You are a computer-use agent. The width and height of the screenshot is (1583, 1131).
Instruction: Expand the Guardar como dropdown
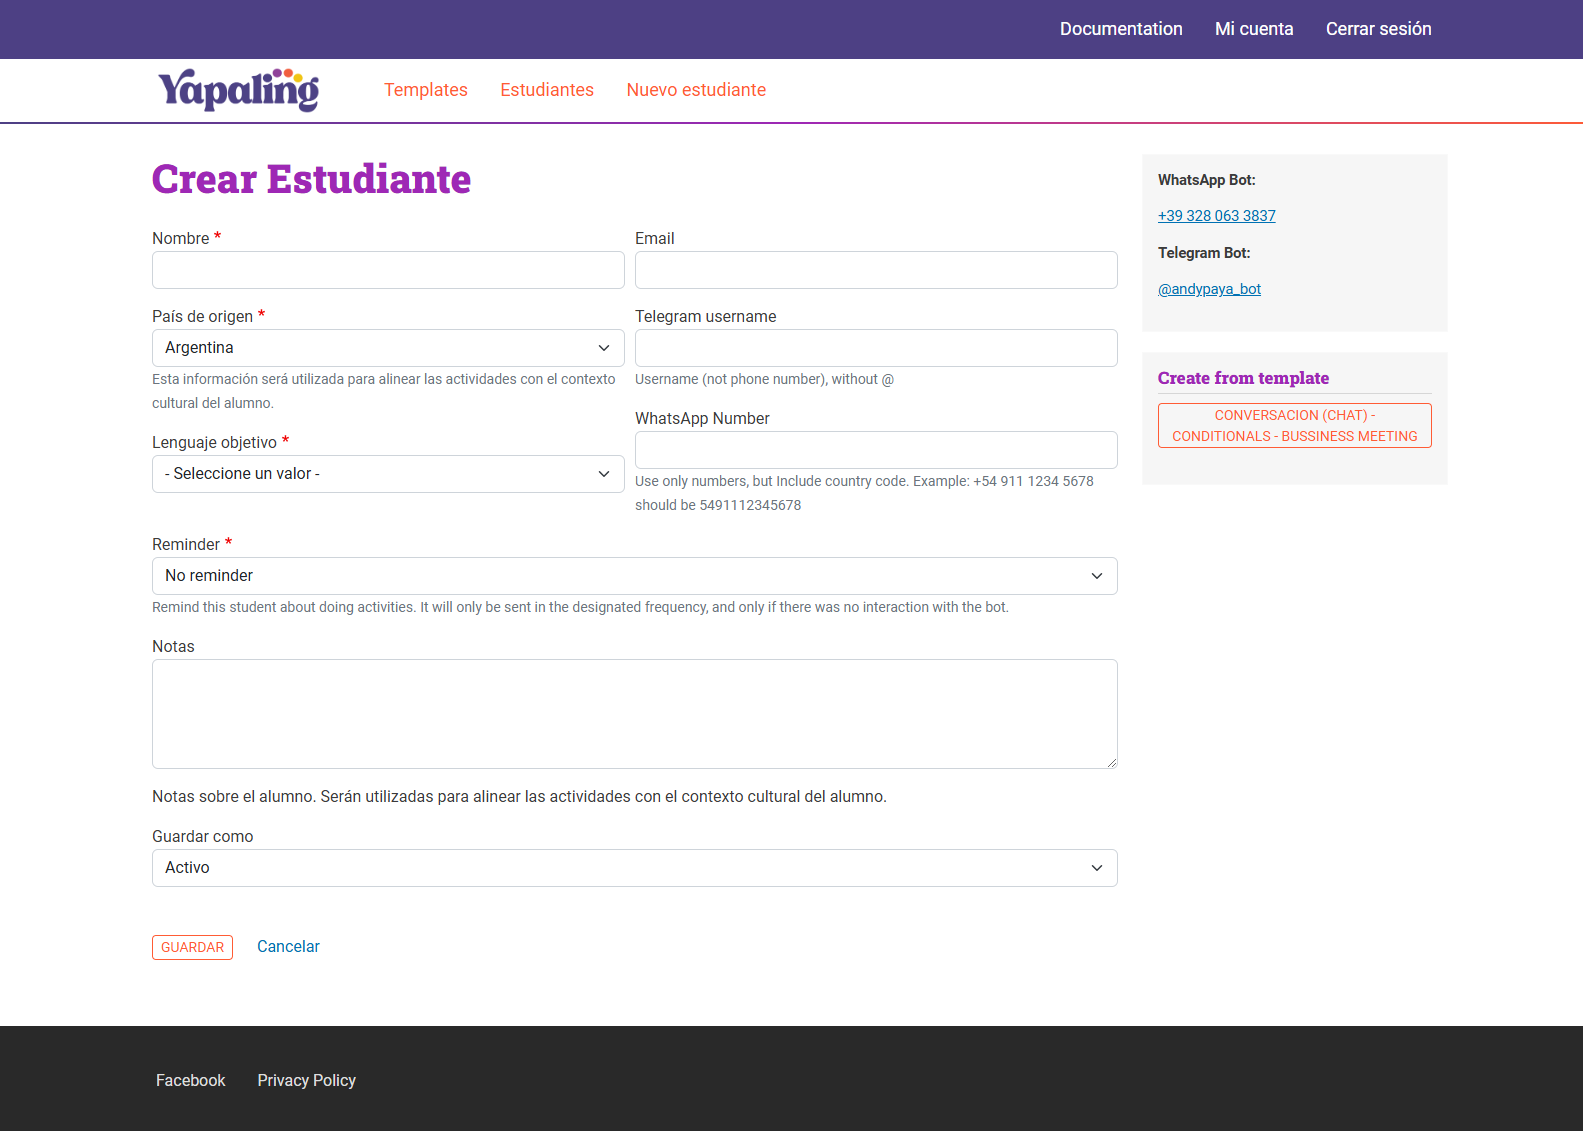[634, 868]
